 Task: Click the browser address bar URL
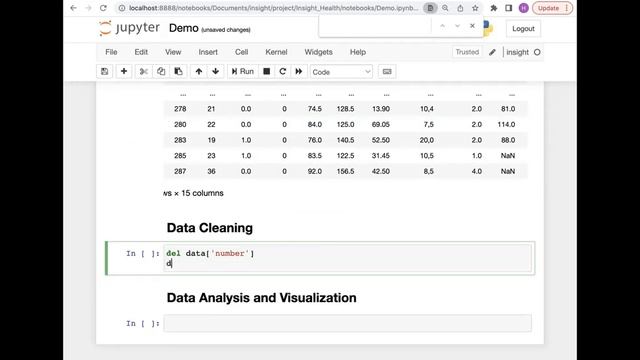[x=273, y=8]
